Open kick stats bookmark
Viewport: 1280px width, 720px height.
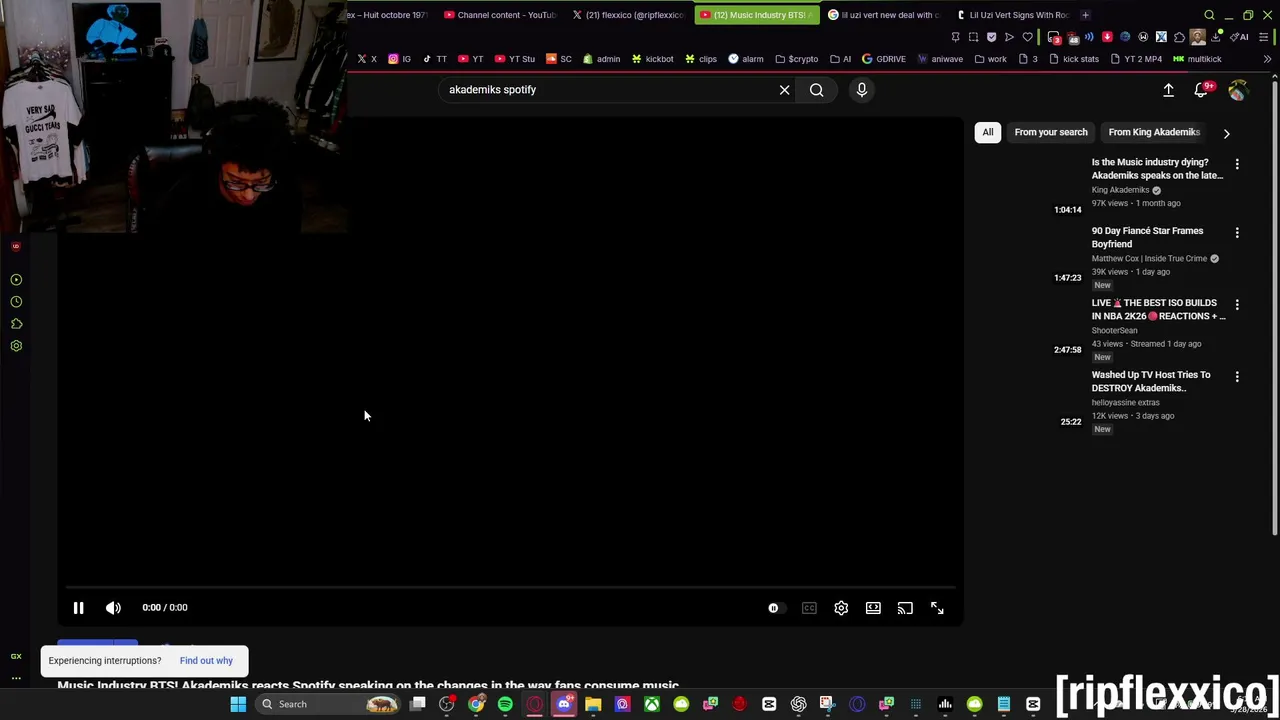(x=1074, y=59)
